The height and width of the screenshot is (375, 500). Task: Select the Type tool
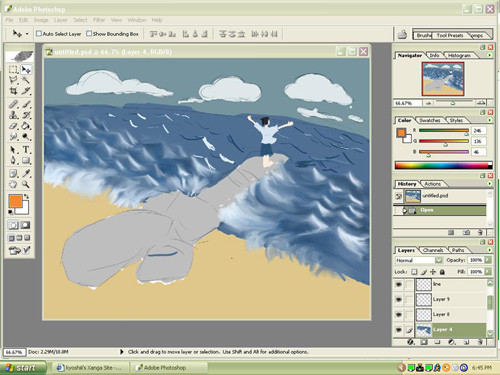point(26,150)
